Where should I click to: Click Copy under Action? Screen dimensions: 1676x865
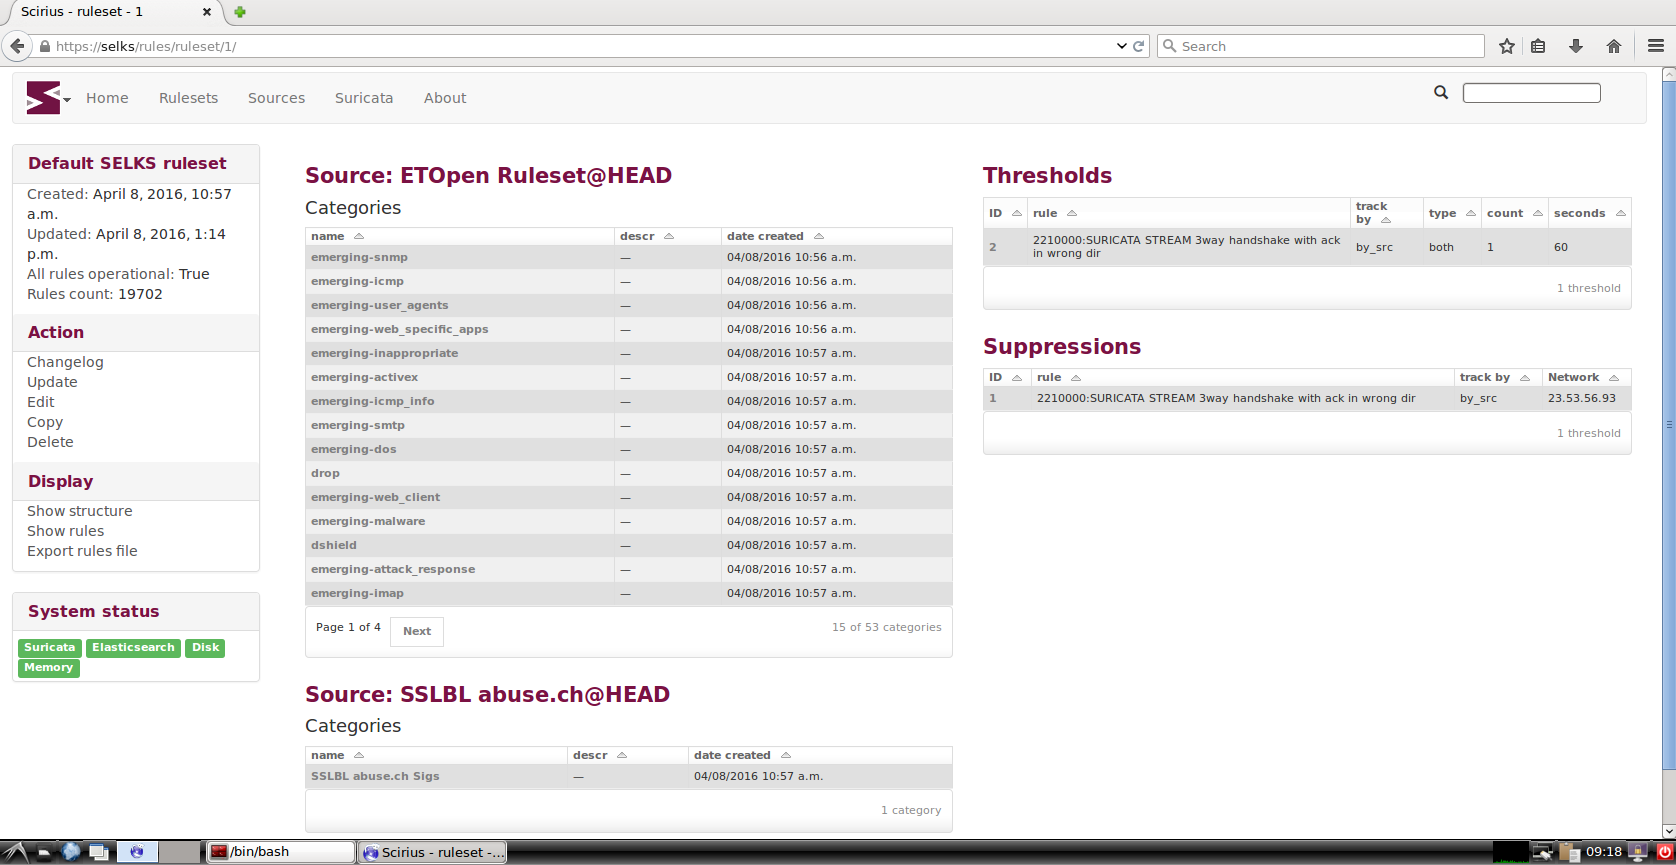pos(45,422)
